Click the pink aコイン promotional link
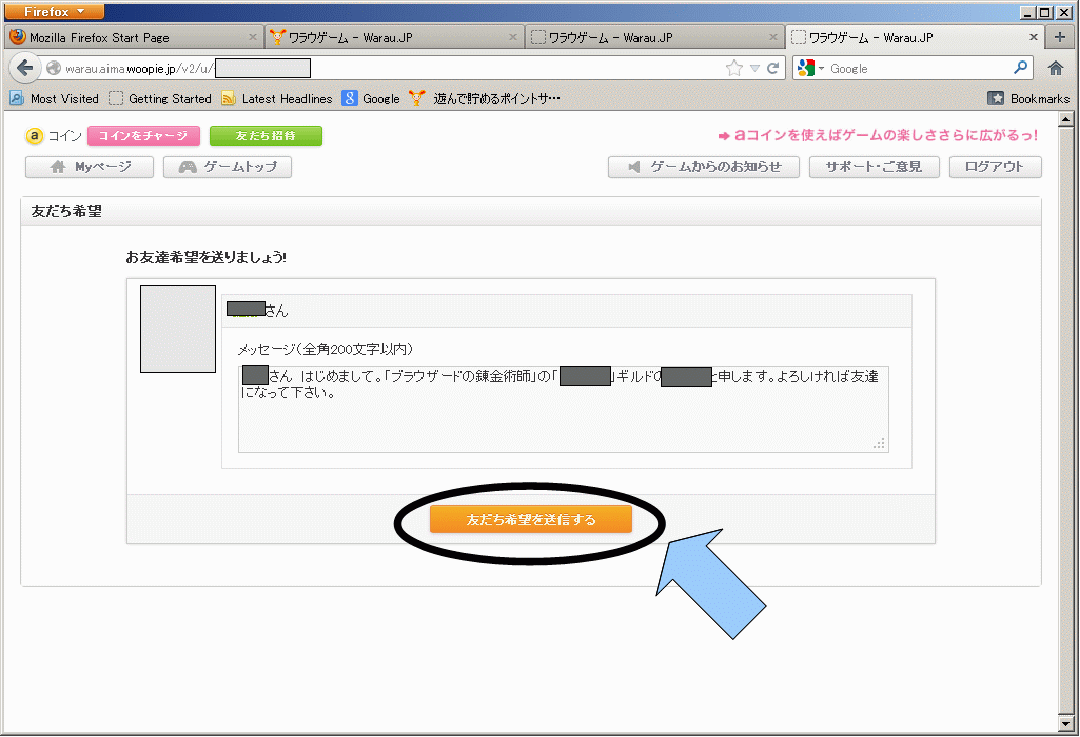The height and width of the screenshot is (737, 1080). [878, 135]
